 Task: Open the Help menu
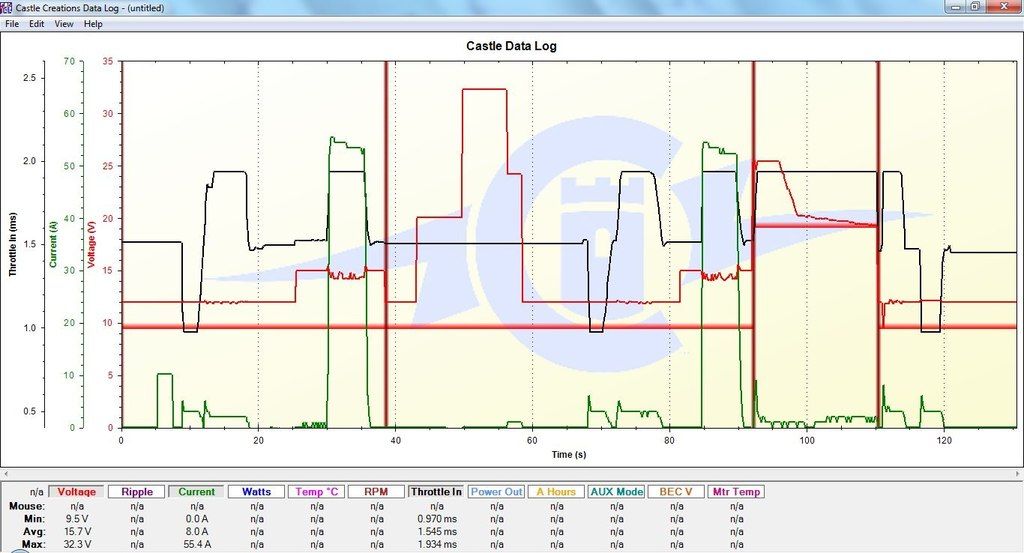pos(93,23)
